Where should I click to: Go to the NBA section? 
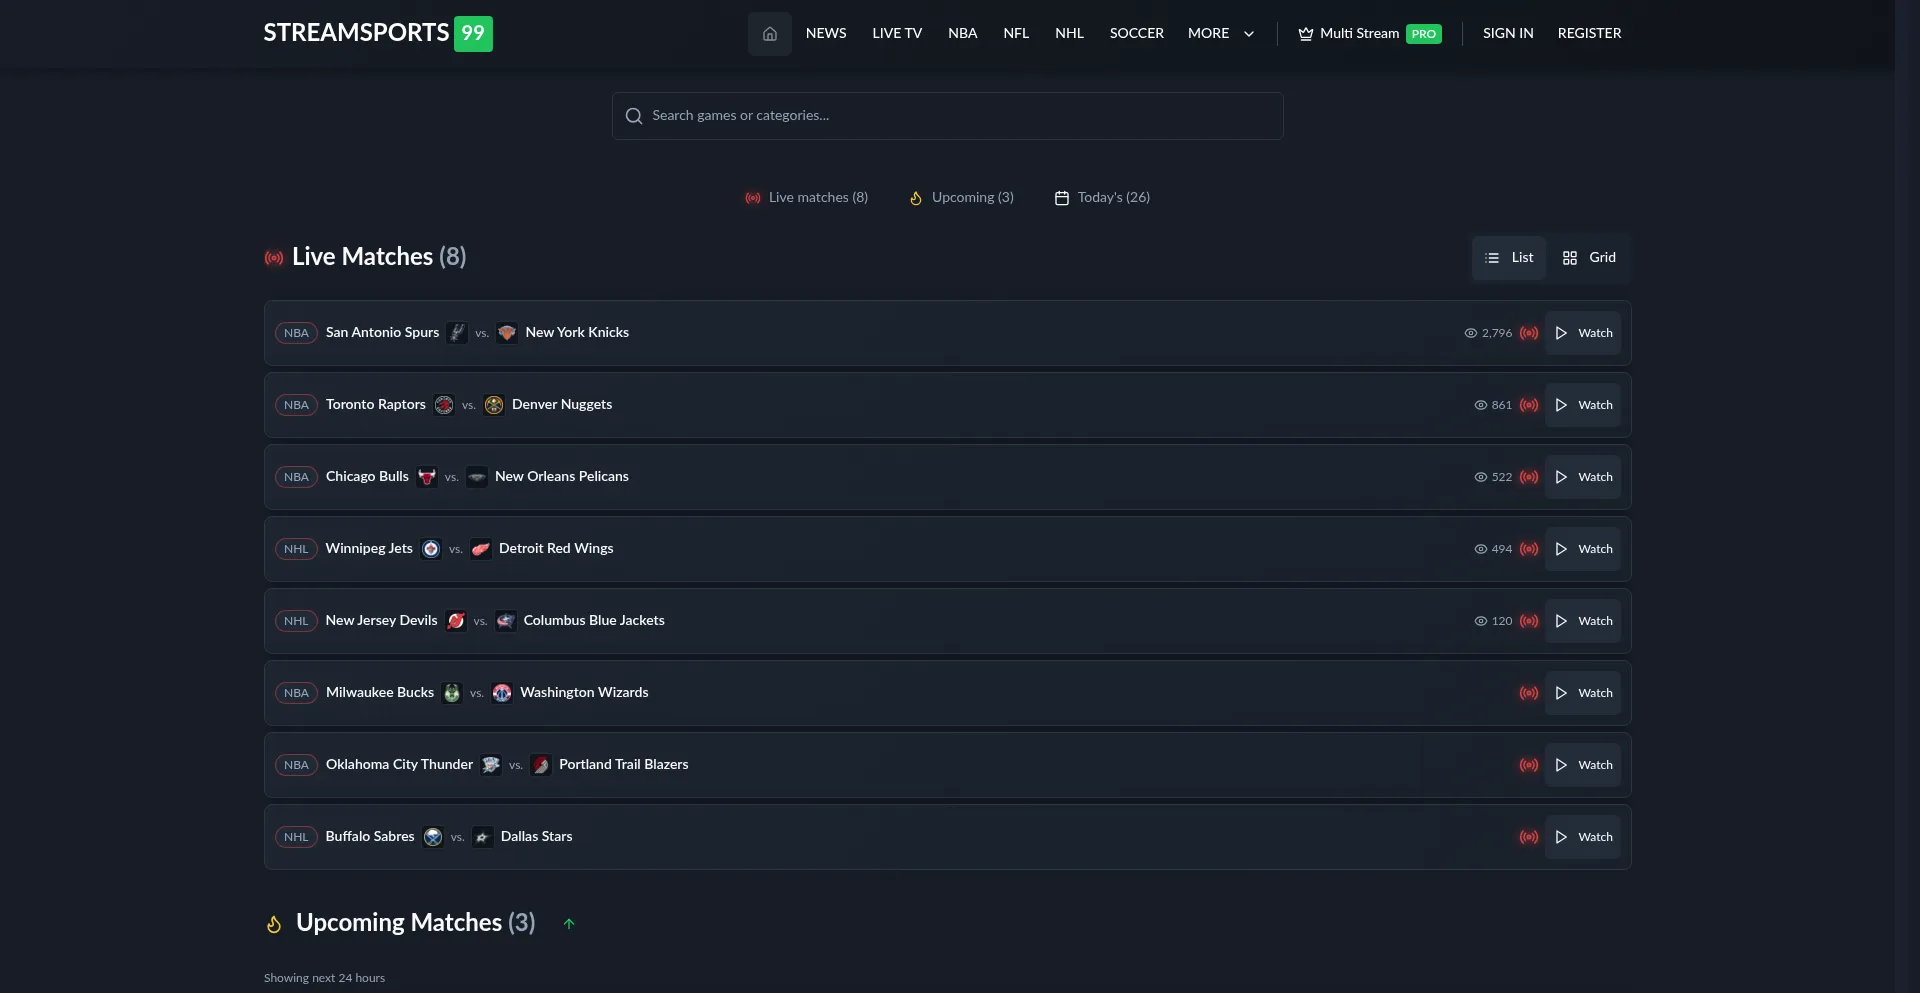point(963,34)
